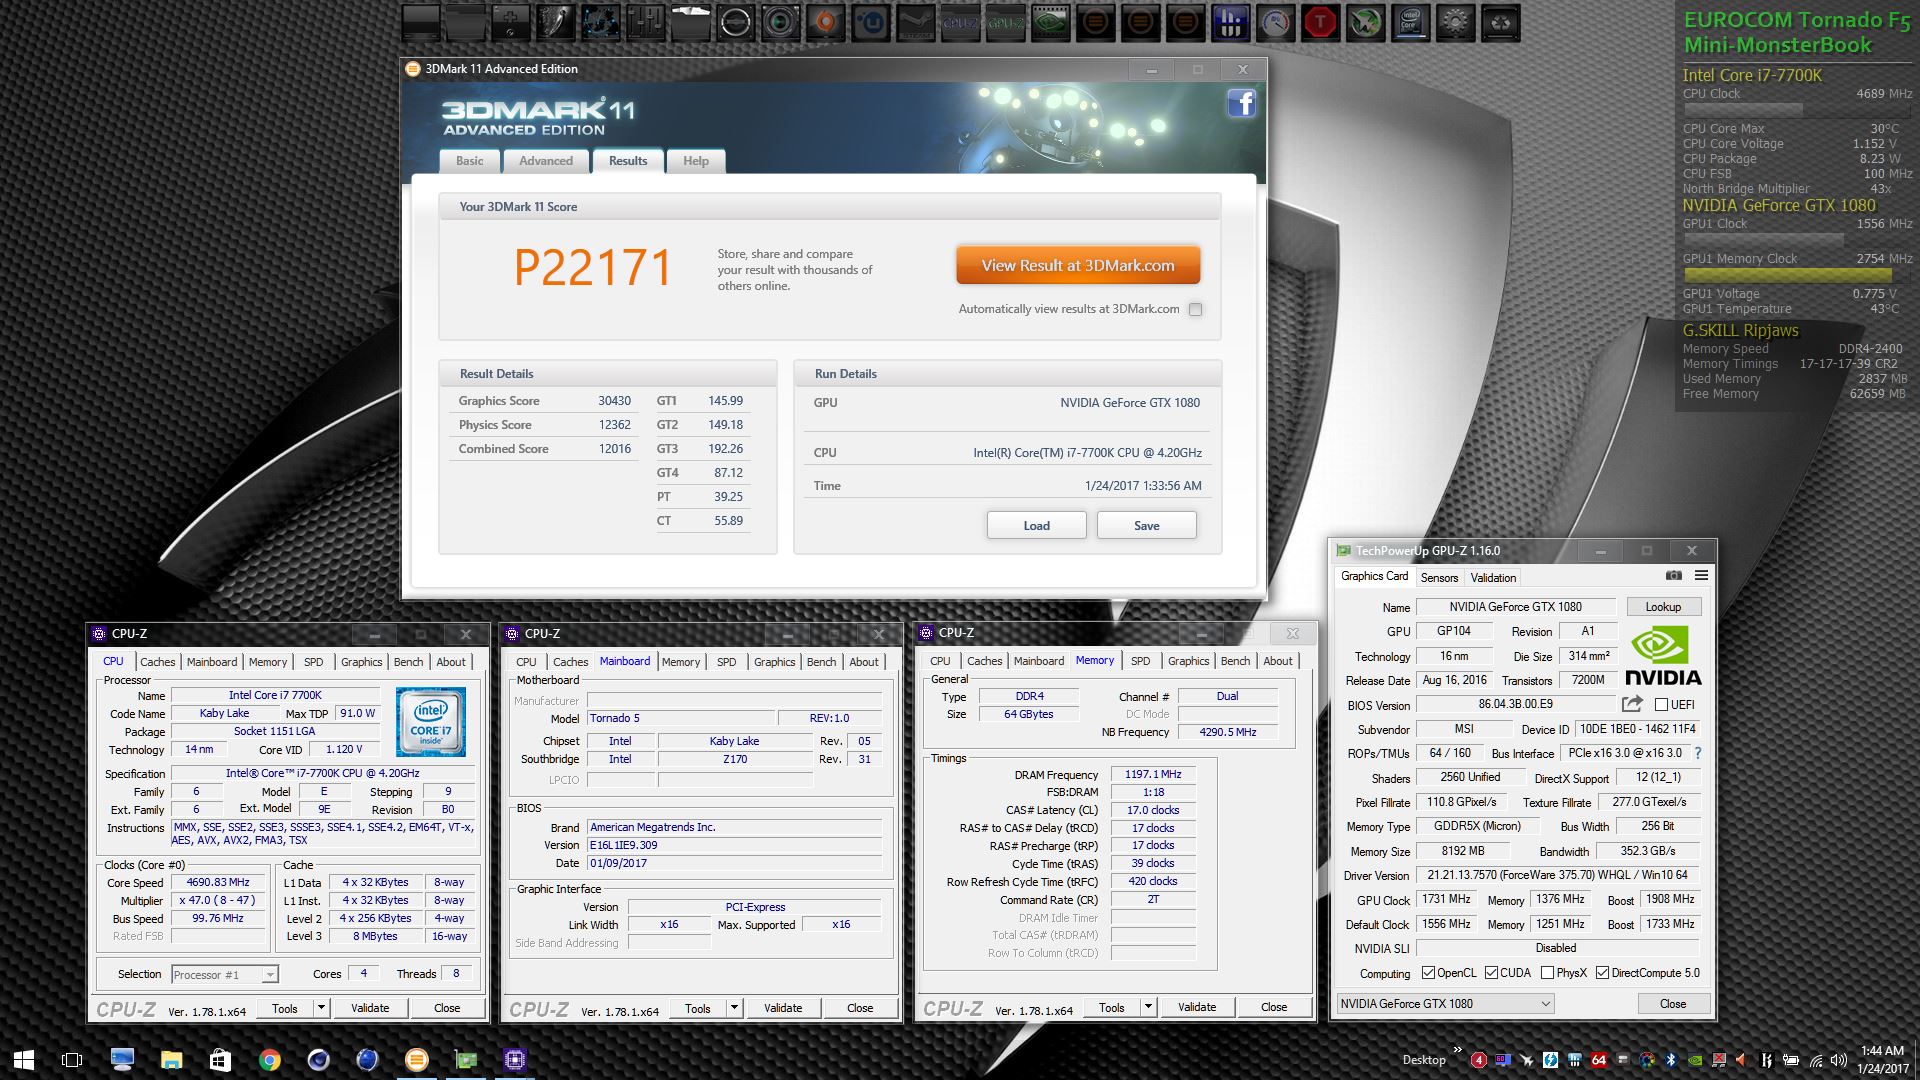Open Task View on the taskbar

point(72,1060)
